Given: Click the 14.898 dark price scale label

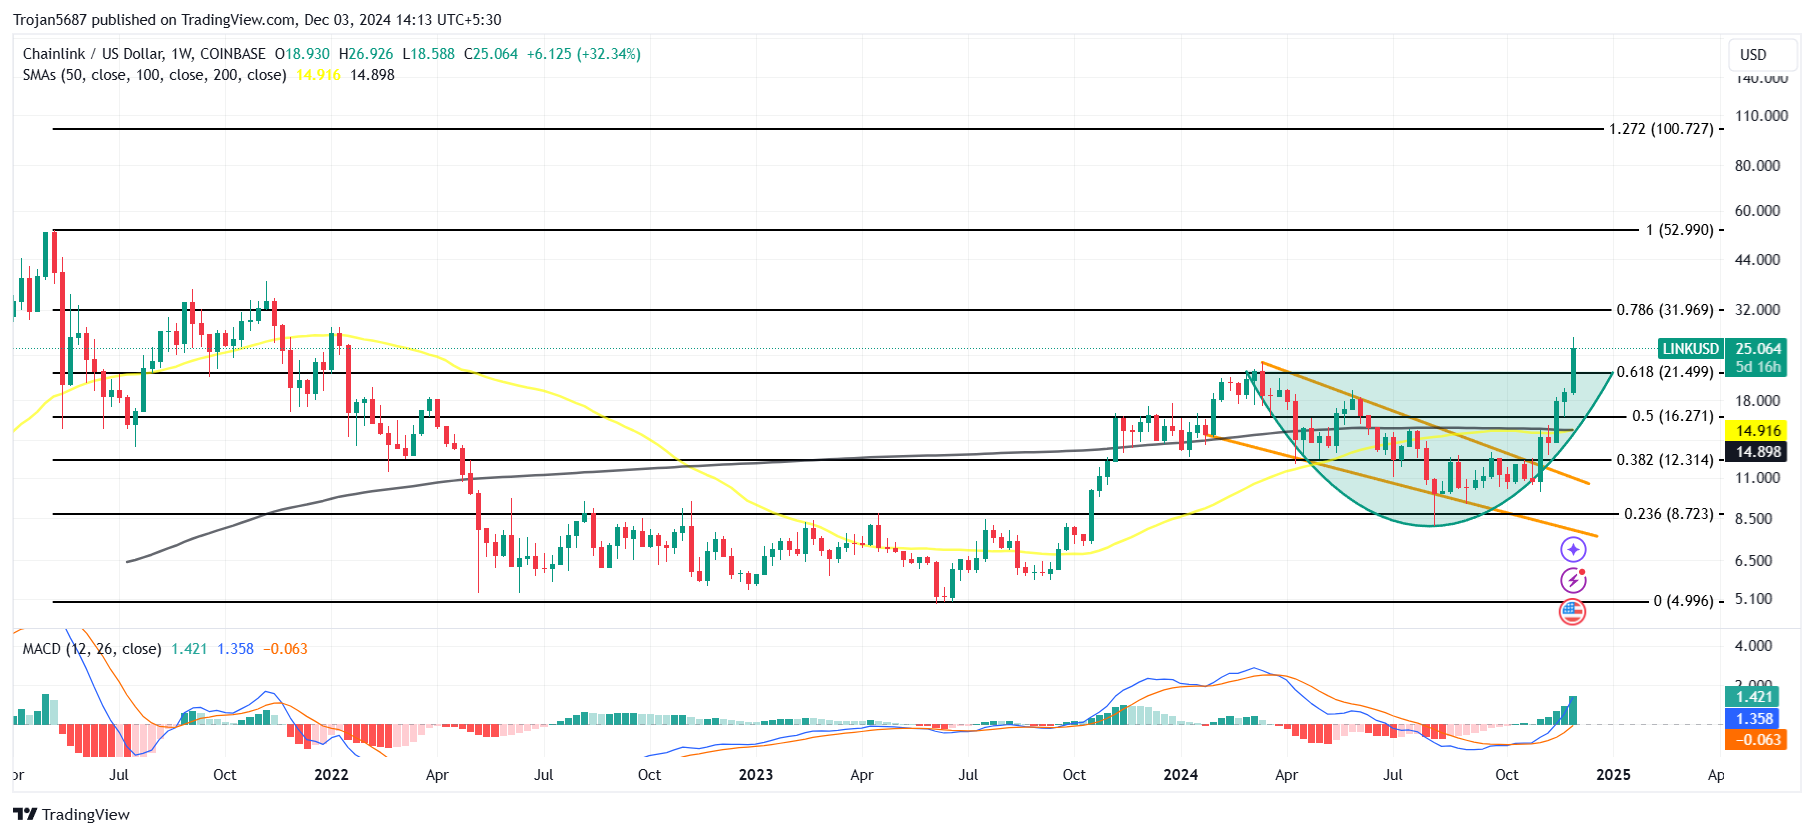Looking at the screenshot, I should pos(1757,452).
